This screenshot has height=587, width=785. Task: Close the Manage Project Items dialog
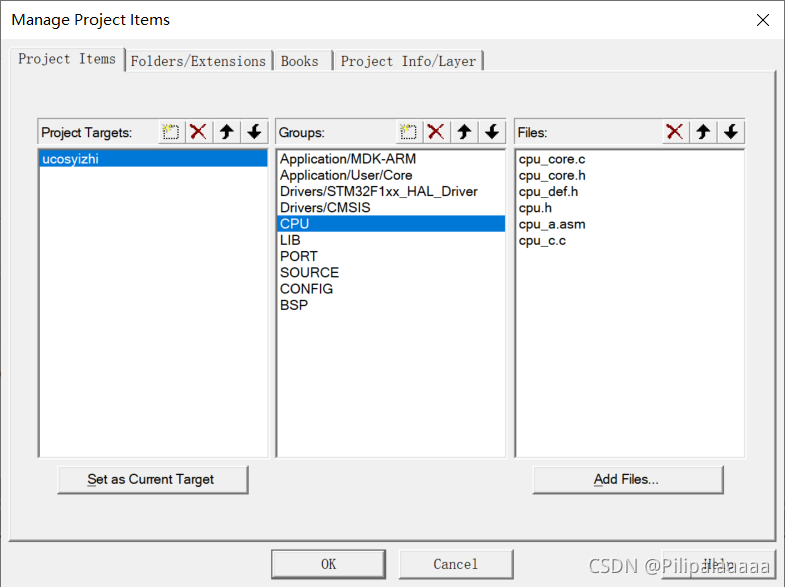[762, 20]
